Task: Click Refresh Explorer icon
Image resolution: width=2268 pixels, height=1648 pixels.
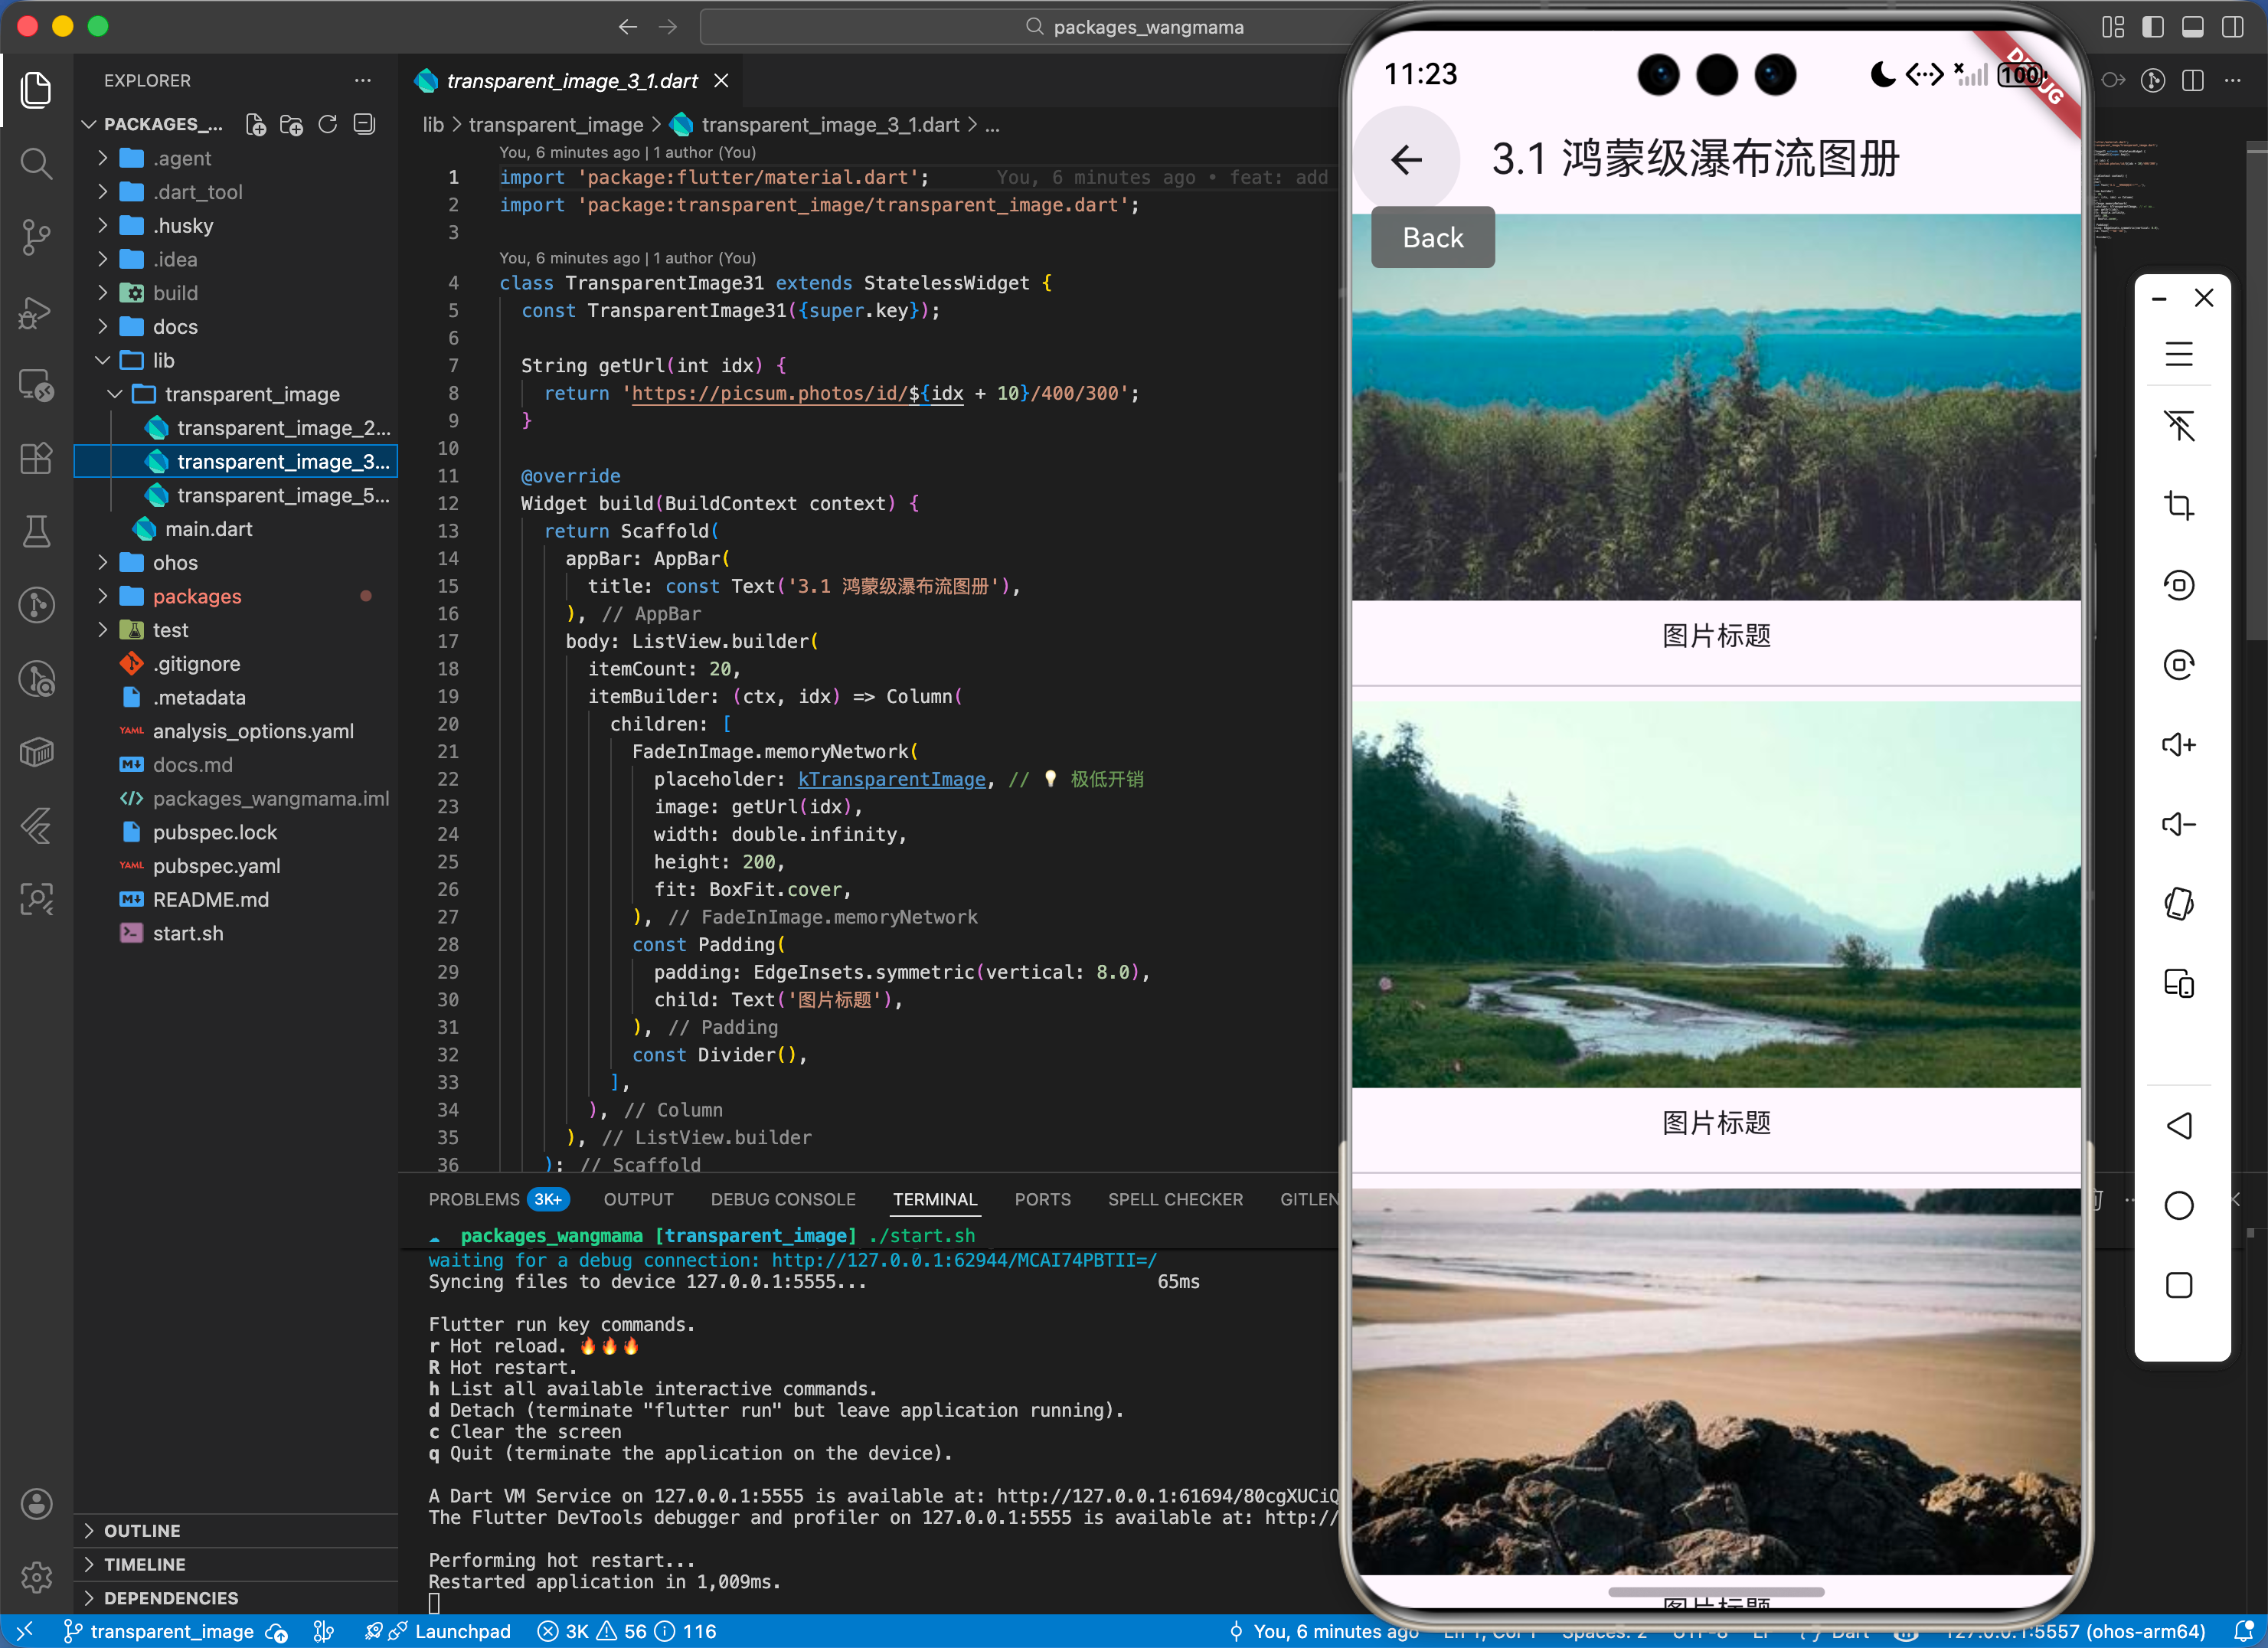Action: (x=328, y=124)
